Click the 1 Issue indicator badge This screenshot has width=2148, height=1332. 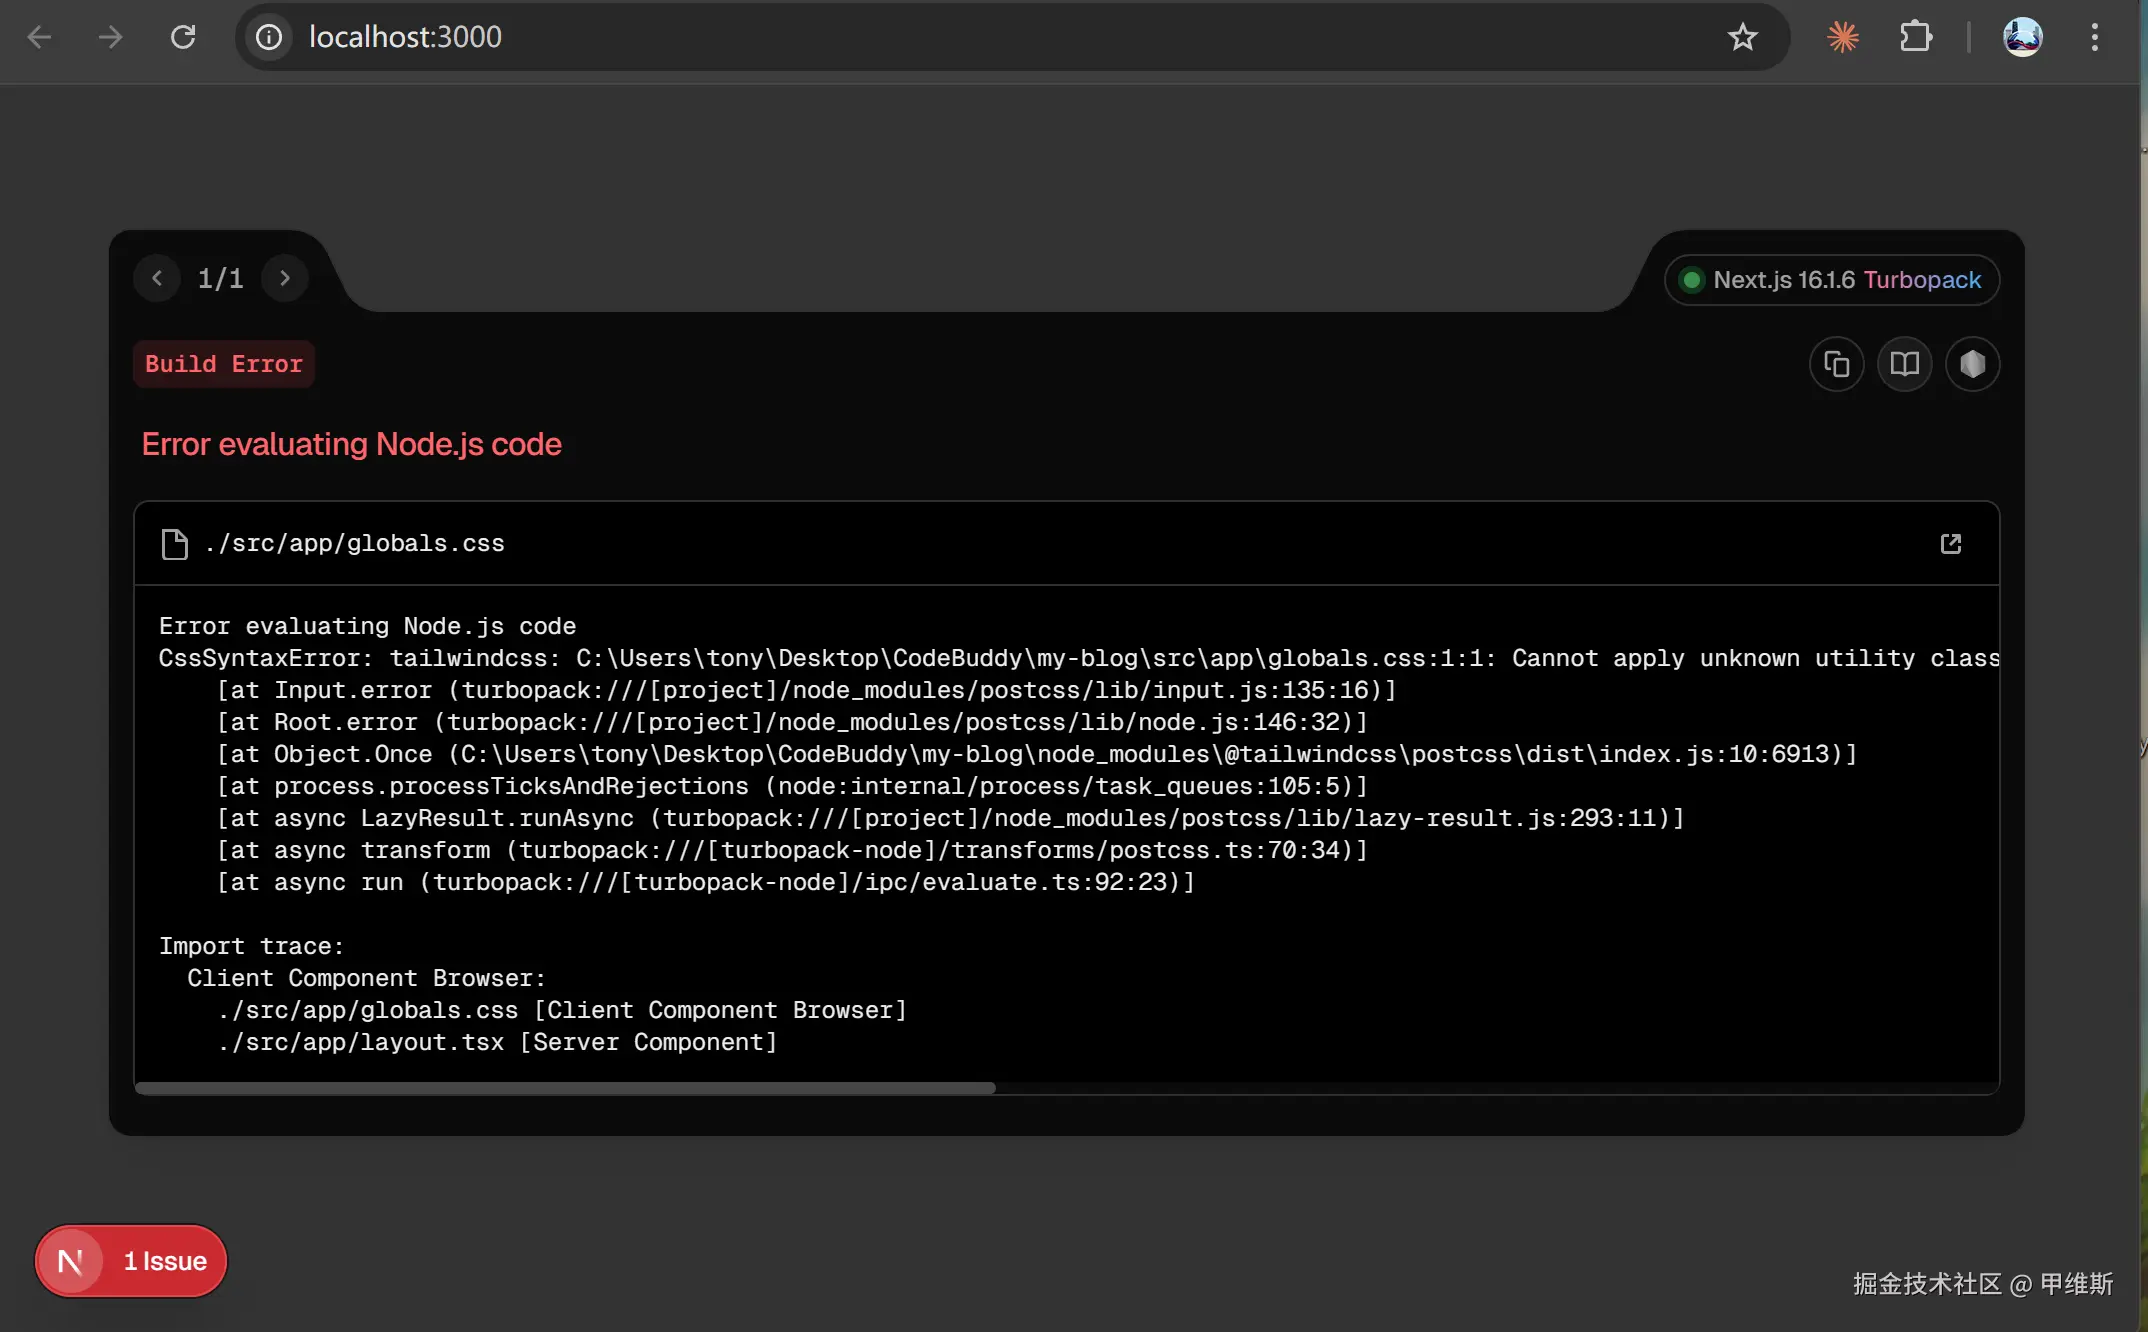pos(165,1261)
